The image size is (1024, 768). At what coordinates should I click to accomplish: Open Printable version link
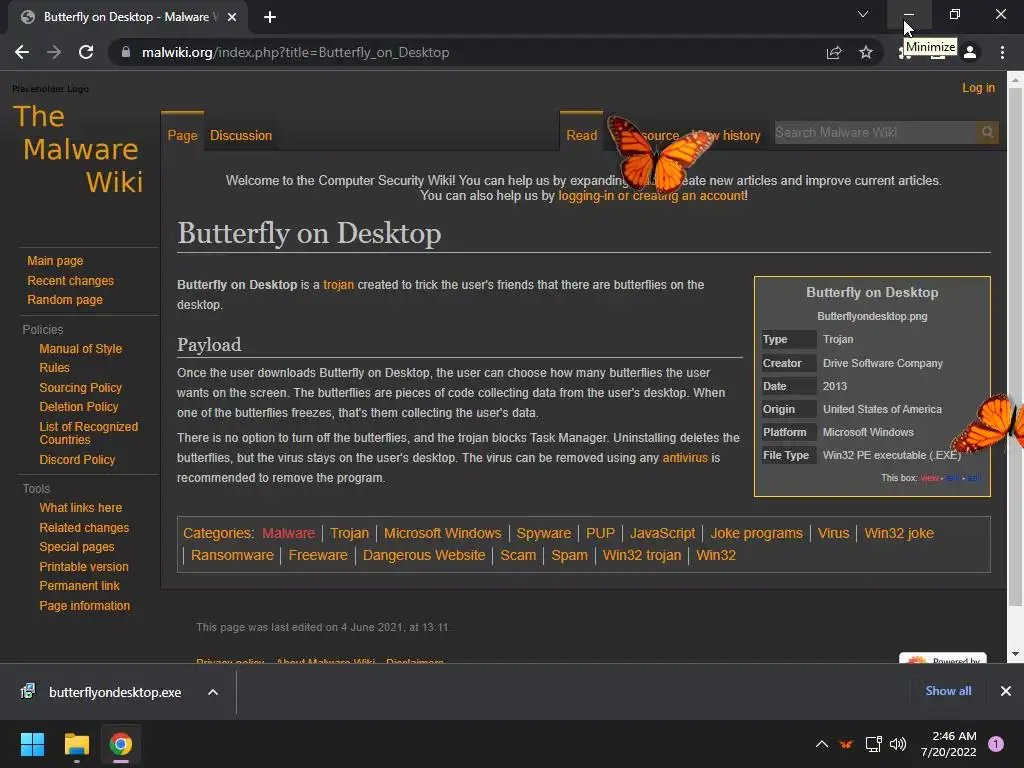point(84,566)
